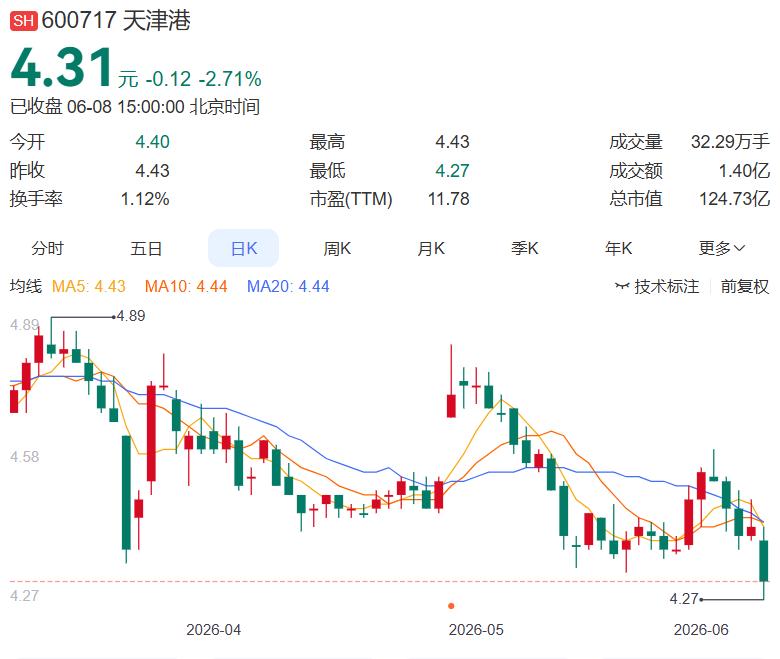Click the 4.58 price axis label
The image size is (780, 659).
pos(24,457)
